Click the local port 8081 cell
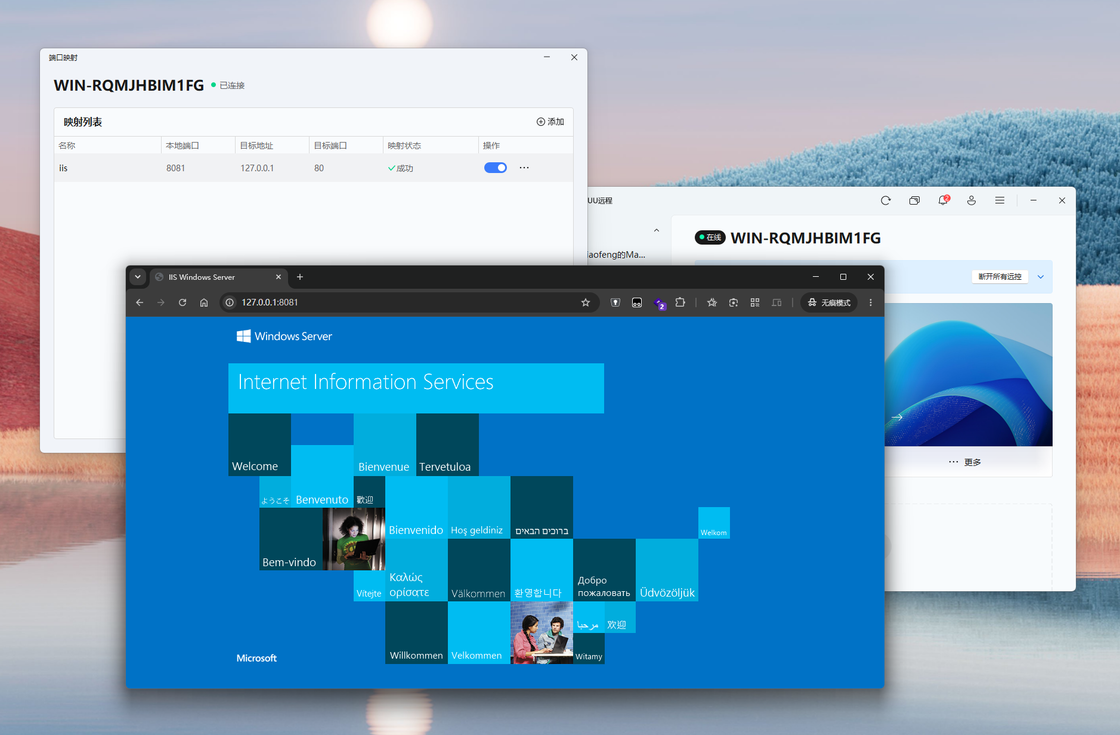This screenshot has width=1120, height=735. [176, 169]
